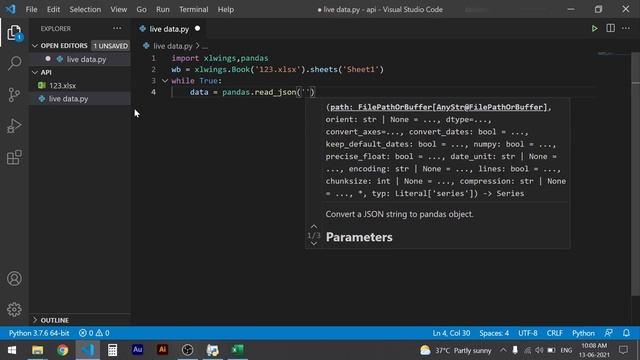Open the File menu

[x=31, y=9]
